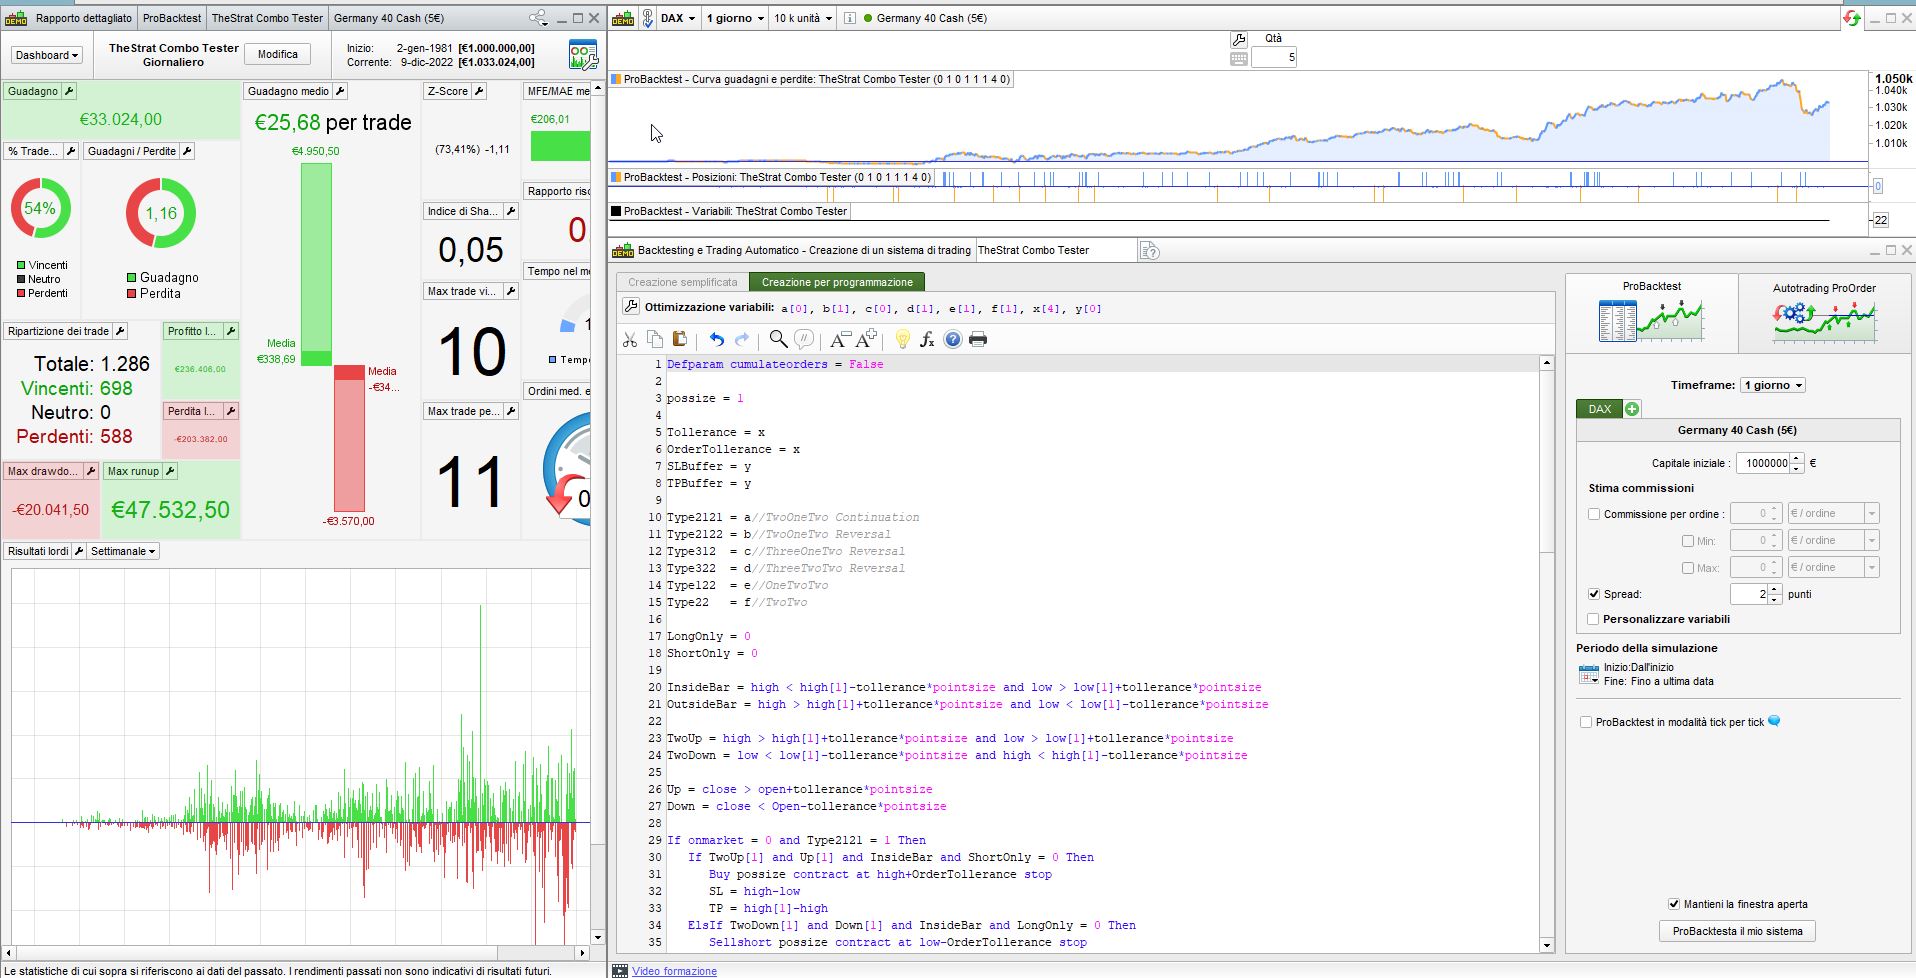Enable Commissione per ordine checkbox
Viewport: 1916px width, 978px height.
pyautogui.click(x=1594, y=514)
